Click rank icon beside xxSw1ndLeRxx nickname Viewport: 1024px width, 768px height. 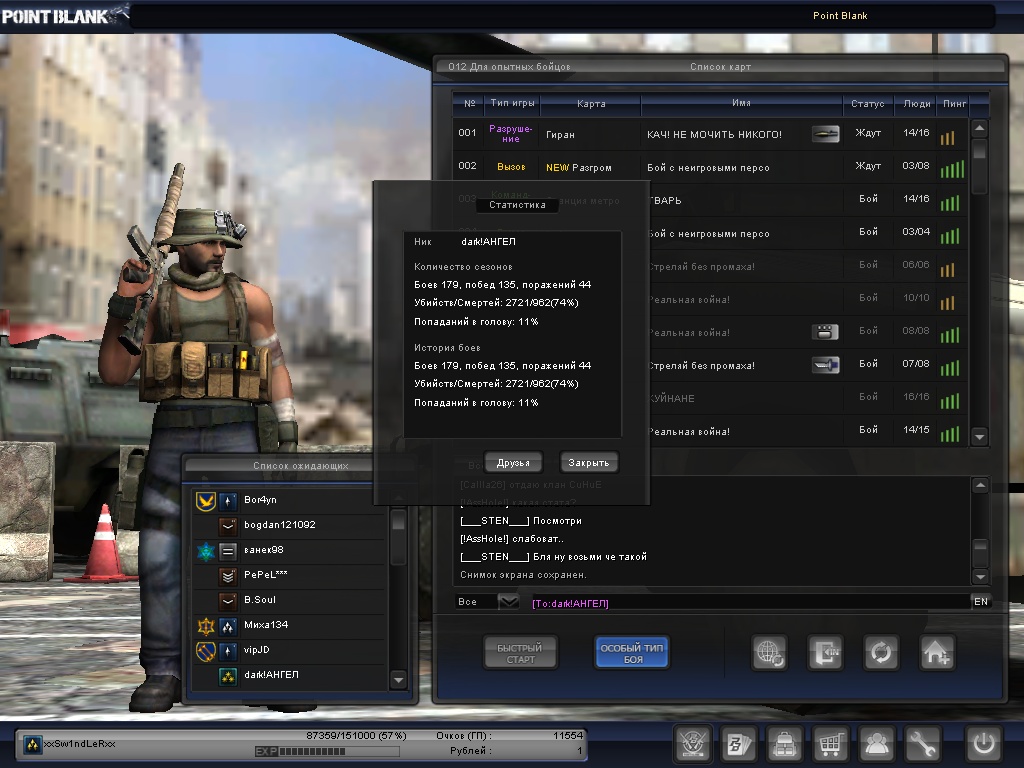click(32, 744)
